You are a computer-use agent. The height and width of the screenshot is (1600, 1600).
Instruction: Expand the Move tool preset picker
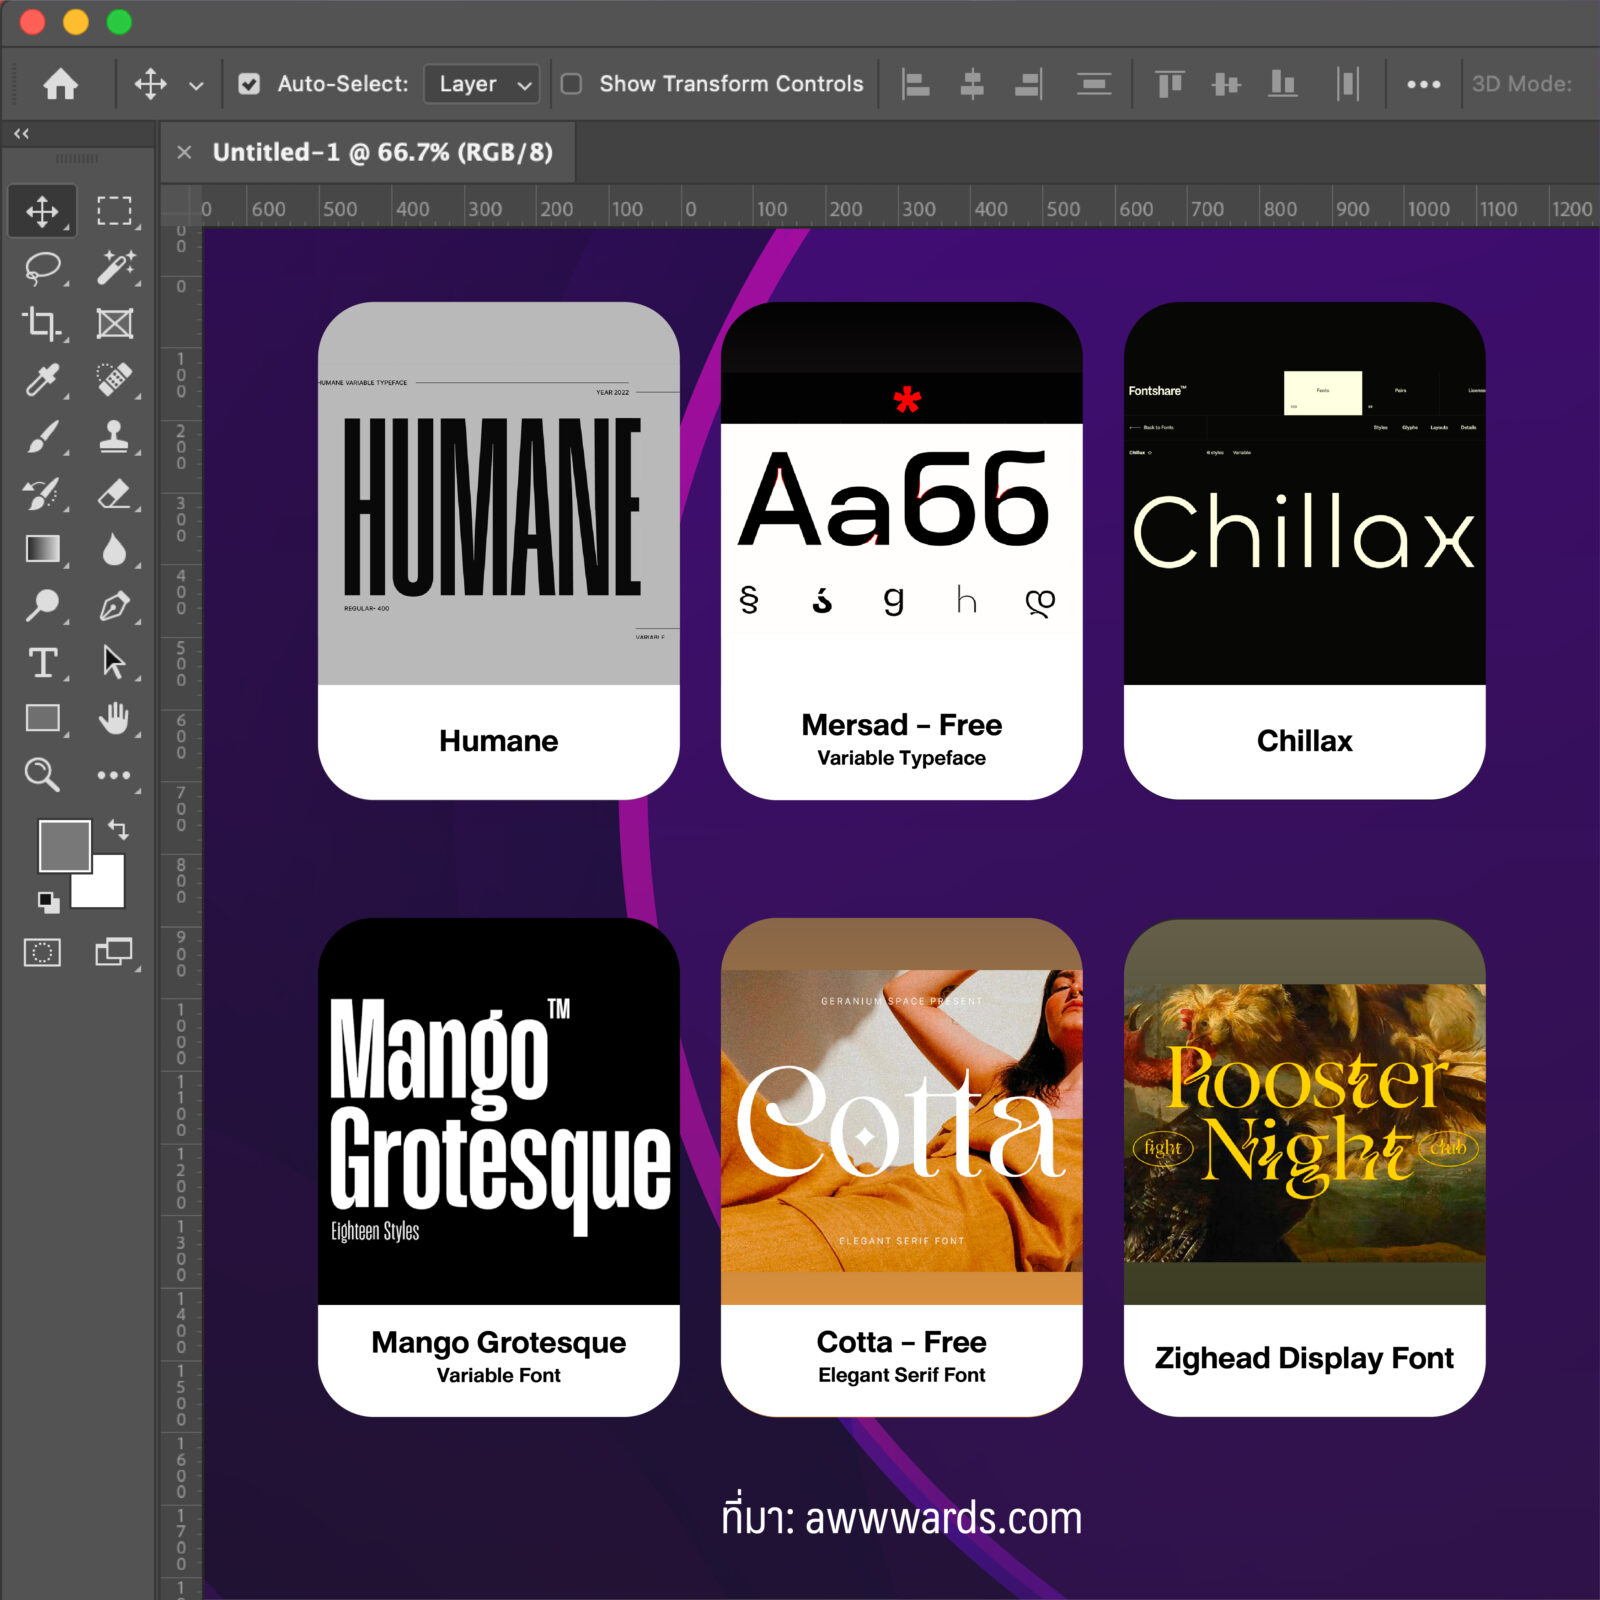196,85
